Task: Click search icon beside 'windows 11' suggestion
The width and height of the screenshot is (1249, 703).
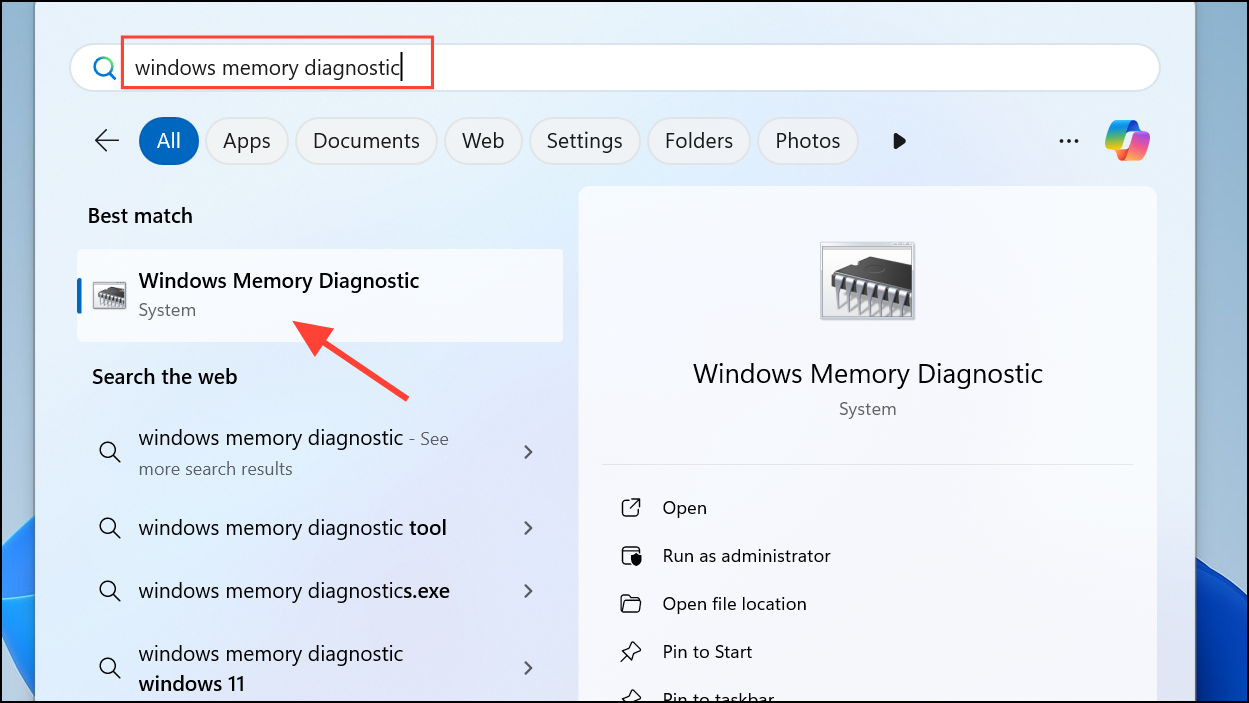Action: (x=109, y=668)
